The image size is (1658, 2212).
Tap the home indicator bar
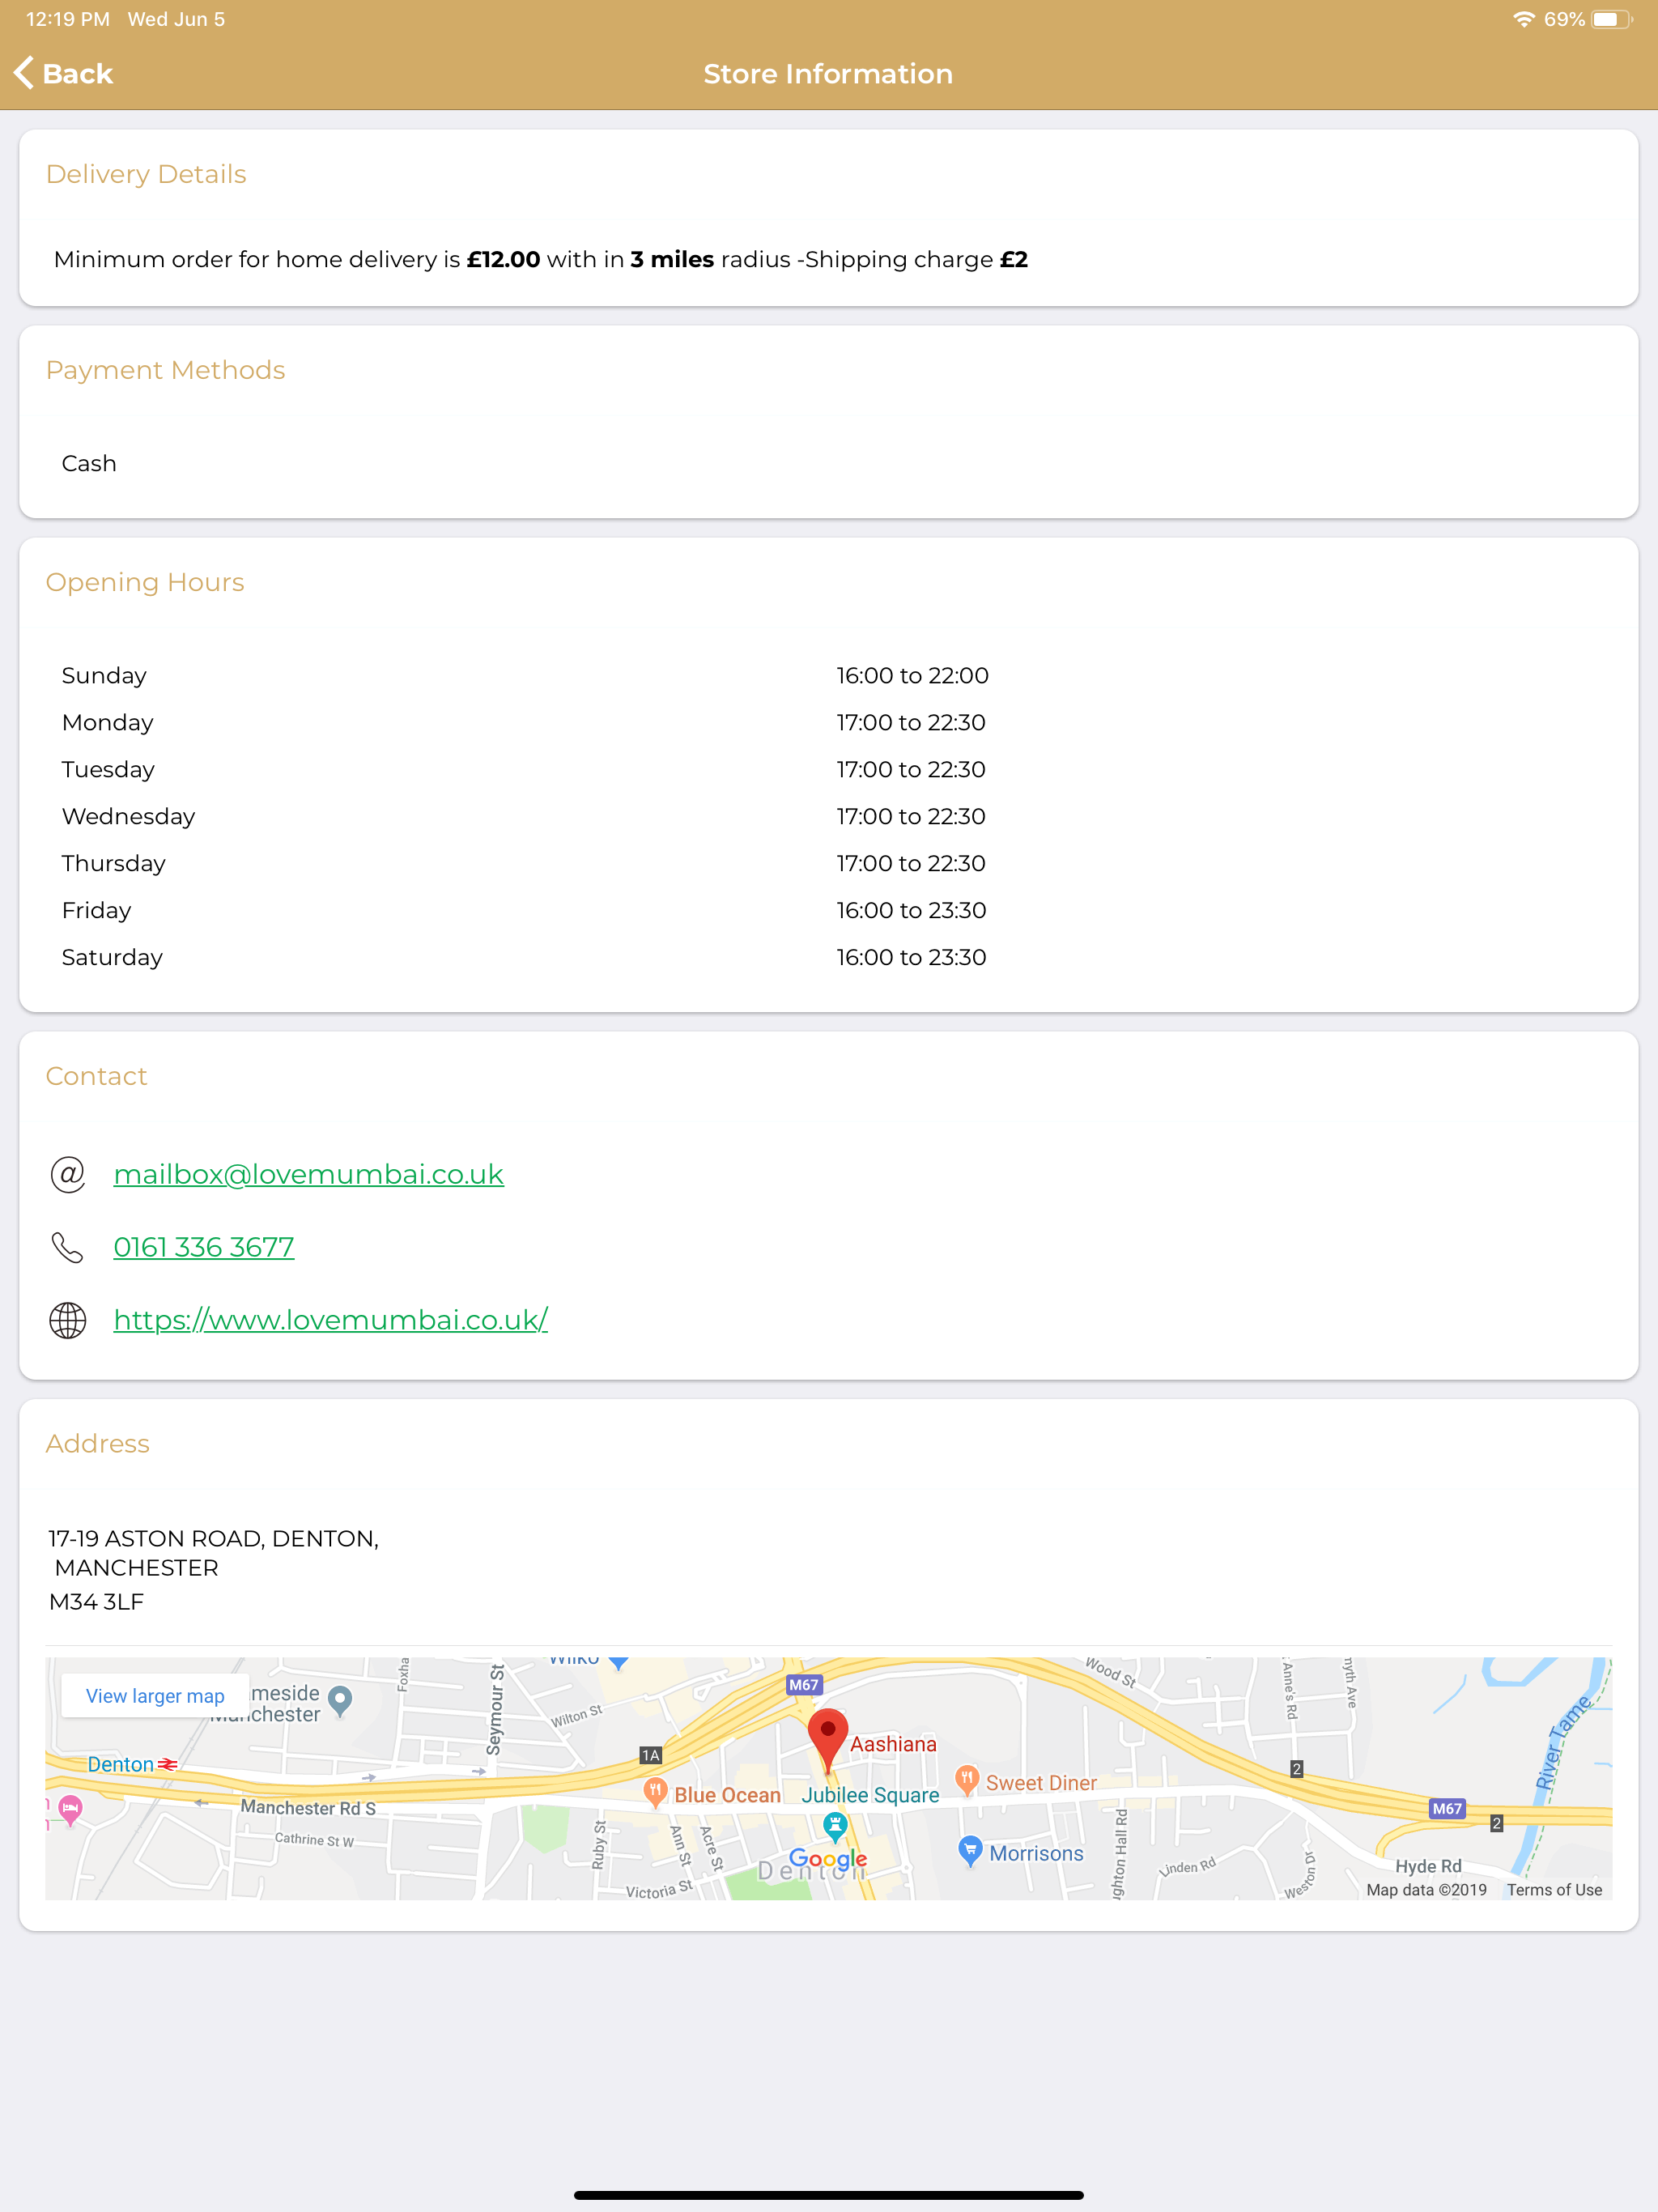click(x=829, y=2195)
